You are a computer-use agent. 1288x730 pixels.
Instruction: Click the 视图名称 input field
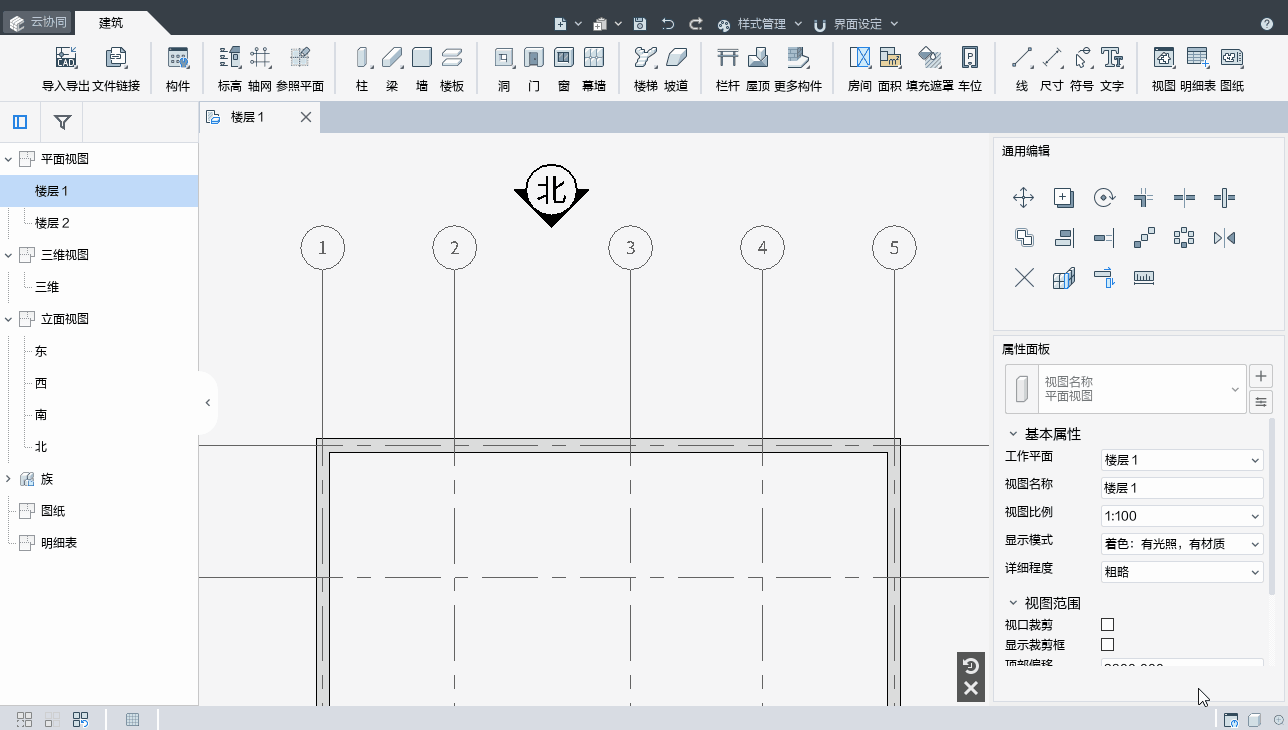coord(1182,488)
